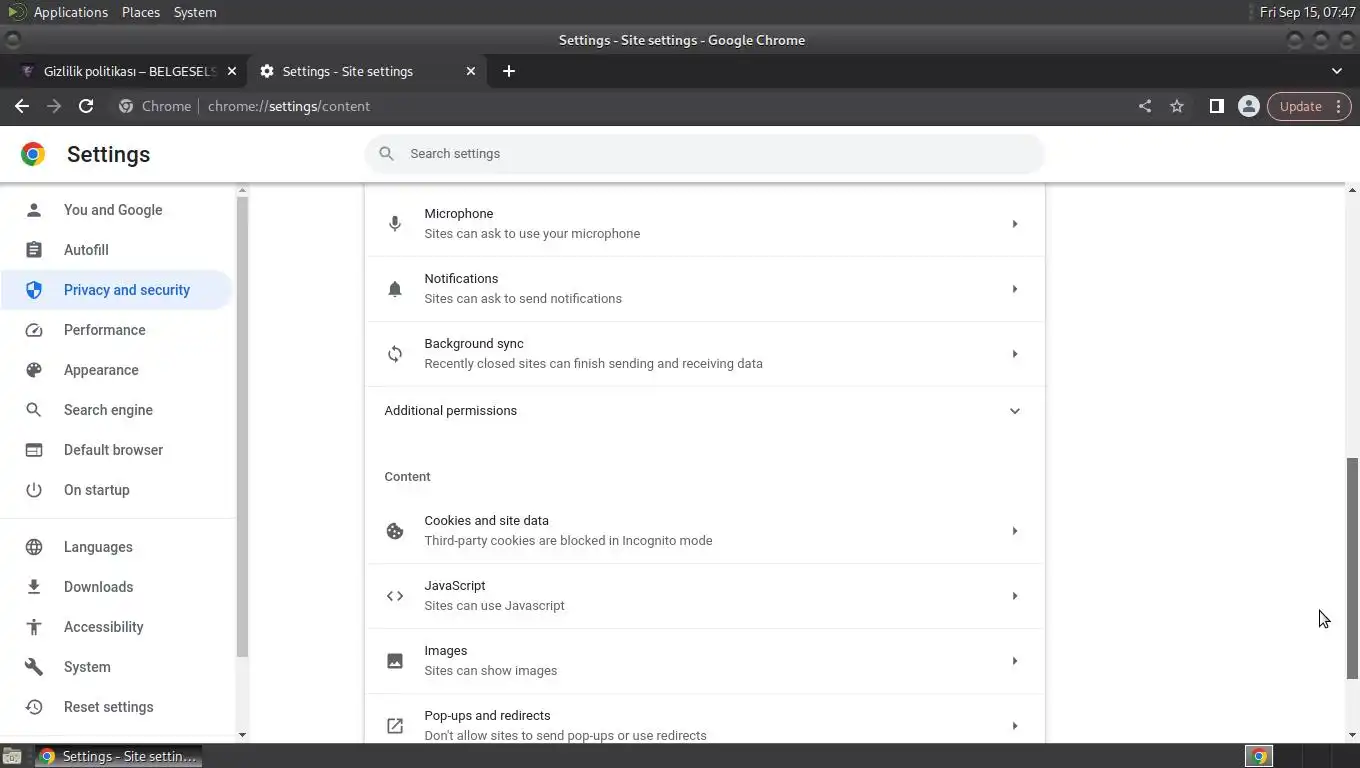Open a new tab with plus icon
Image resolution: width=1360 pixels, height=768 pixels.
[x=509, y=71]
